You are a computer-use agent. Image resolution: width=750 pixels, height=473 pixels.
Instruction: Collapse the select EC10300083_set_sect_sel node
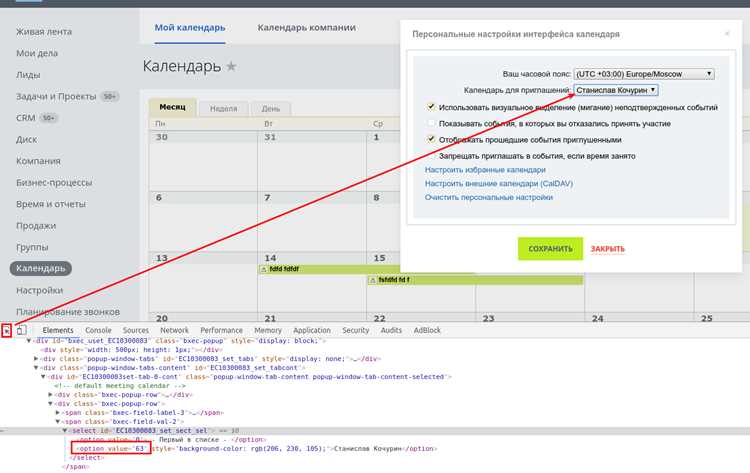(65, 431)
